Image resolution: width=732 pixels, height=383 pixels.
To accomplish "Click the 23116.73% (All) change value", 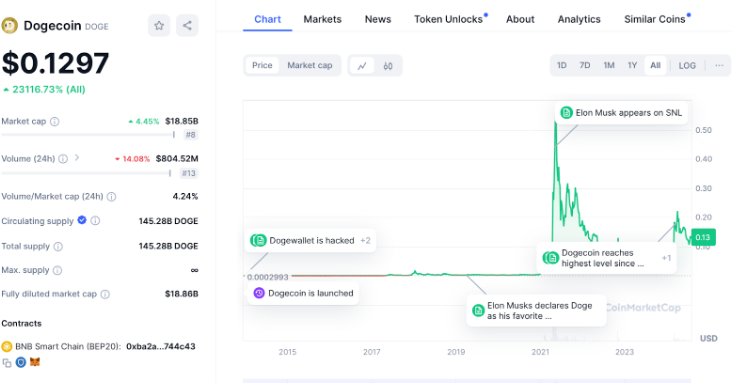I will click(49, 89).
